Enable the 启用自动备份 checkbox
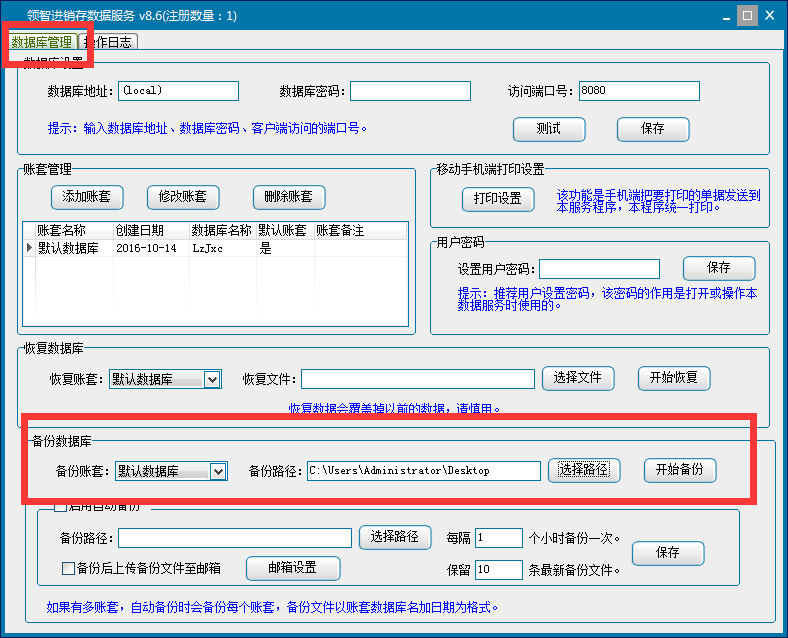This screenshot has height=638, width=788. point(59,506)
